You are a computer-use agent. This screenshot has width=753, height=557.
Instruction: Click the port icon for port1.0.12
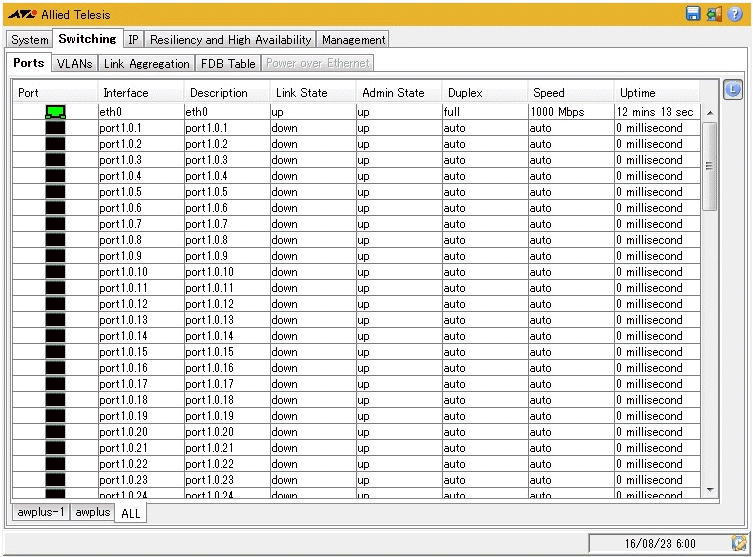point(55,304)
